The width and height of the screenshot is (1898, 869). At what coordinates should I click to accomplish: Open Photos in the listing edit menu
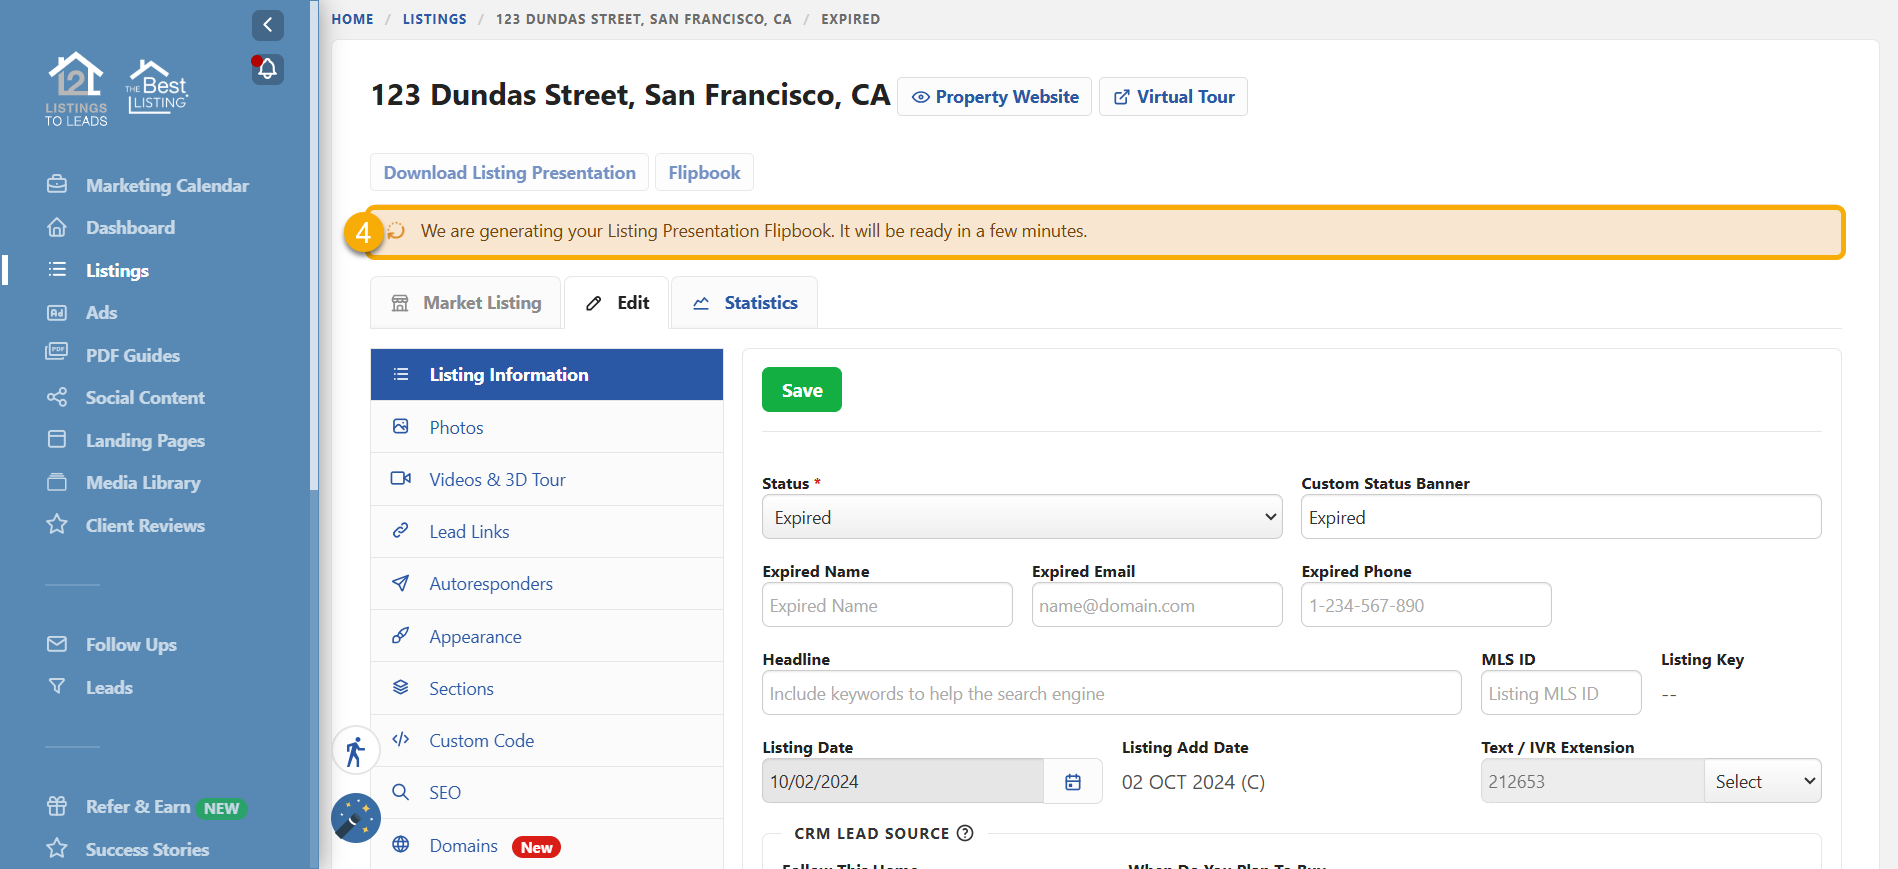(x=456, y=428)
